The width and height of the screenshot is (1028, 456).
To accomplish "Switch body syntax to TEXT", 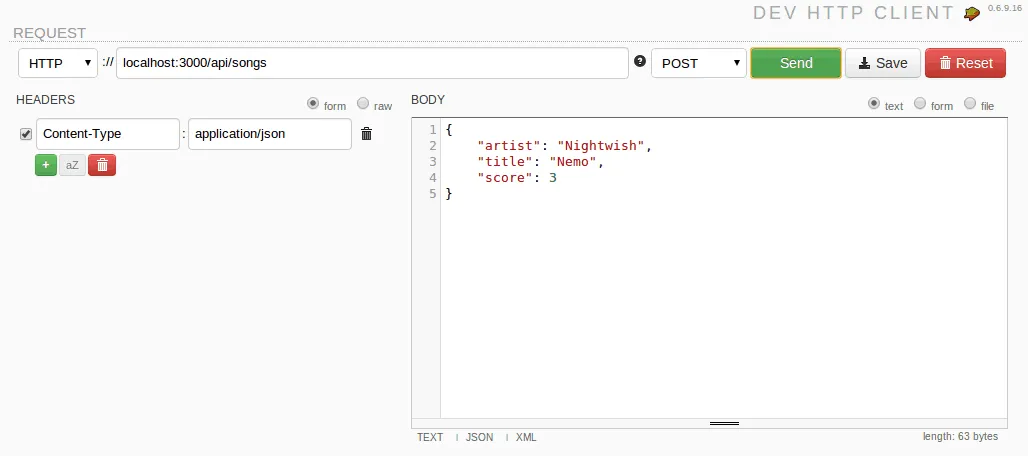I will [430, 437].
